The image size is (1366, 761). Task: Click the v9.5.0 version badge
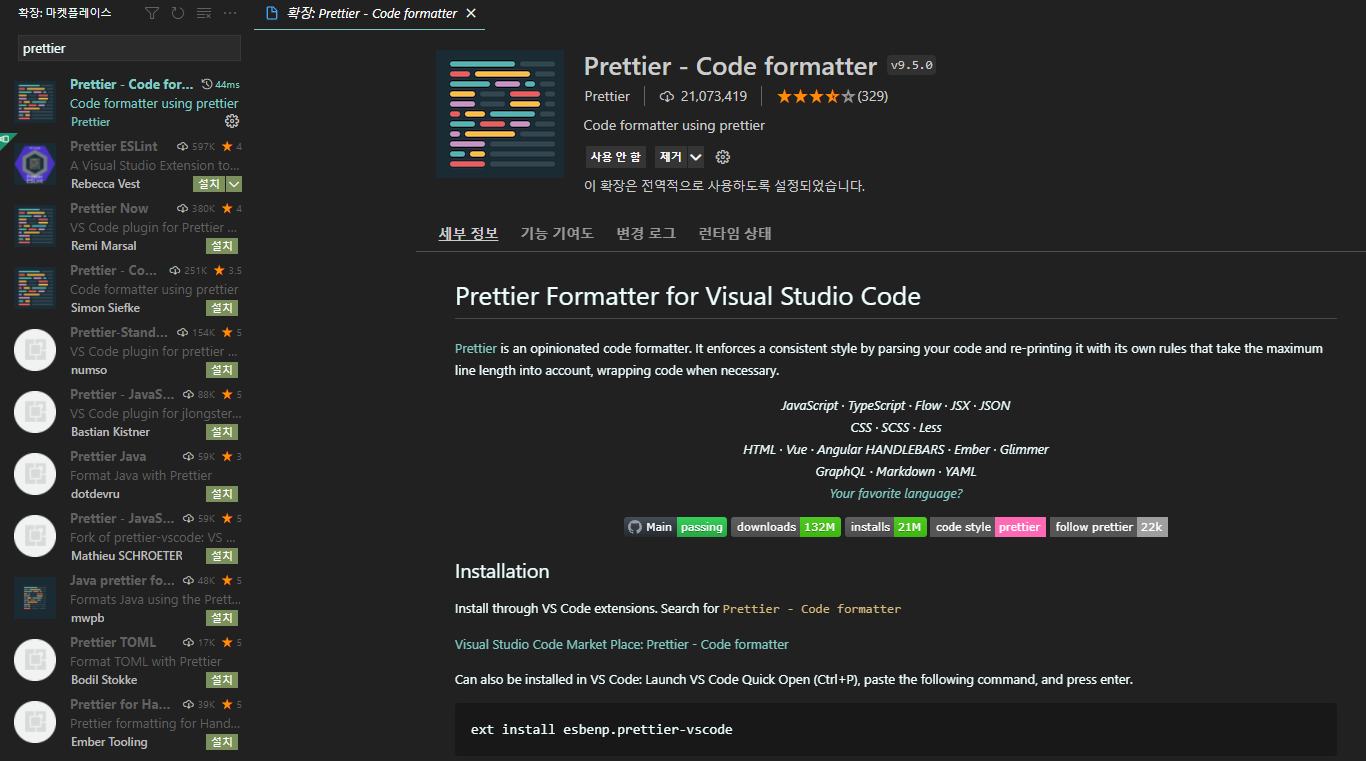pyautogui.click(x=911, y=66)
